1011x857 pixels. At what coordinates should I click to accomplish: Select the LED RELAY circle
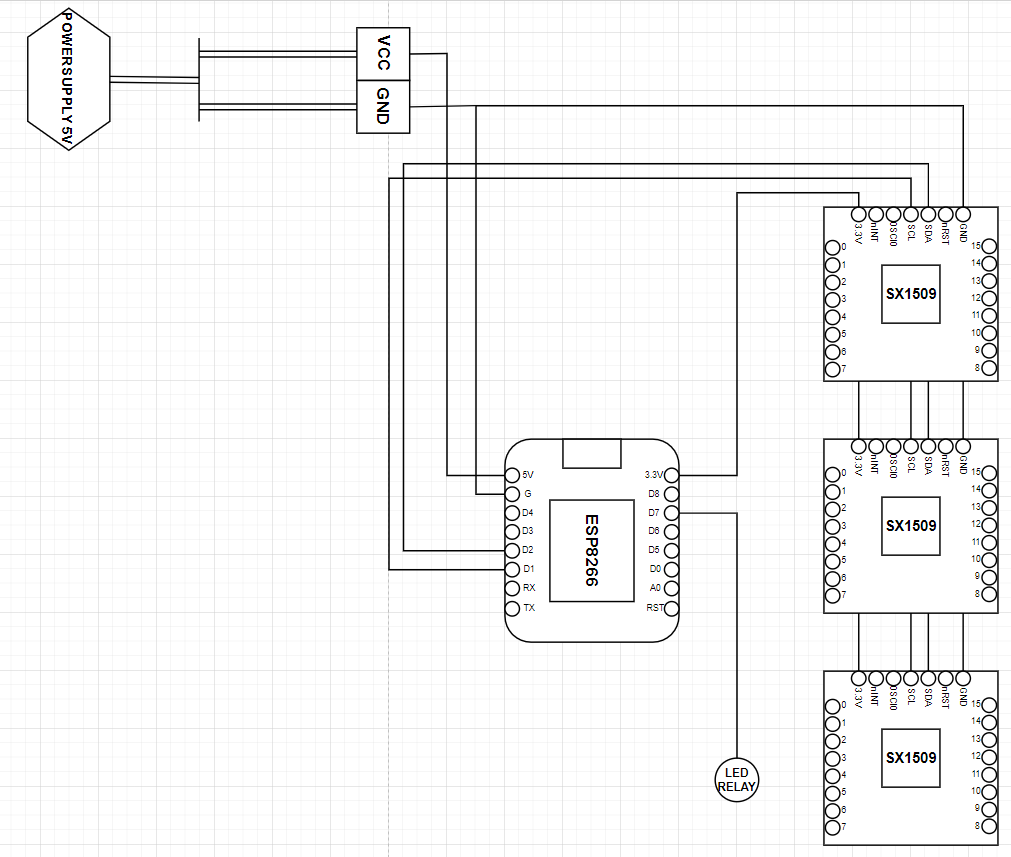point(737,780)
